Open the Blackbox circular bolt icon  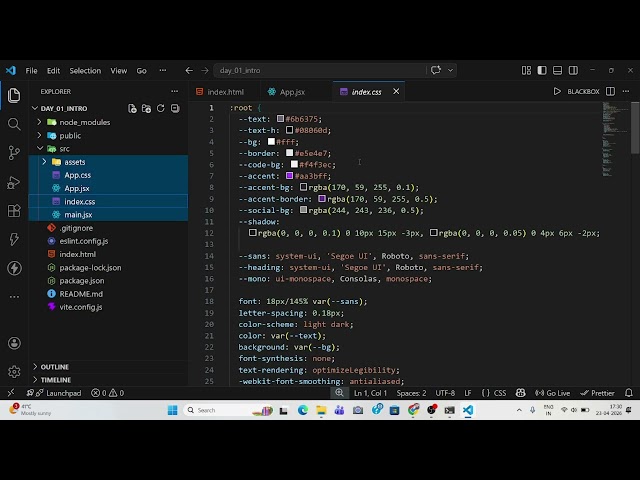pos(14,268)
